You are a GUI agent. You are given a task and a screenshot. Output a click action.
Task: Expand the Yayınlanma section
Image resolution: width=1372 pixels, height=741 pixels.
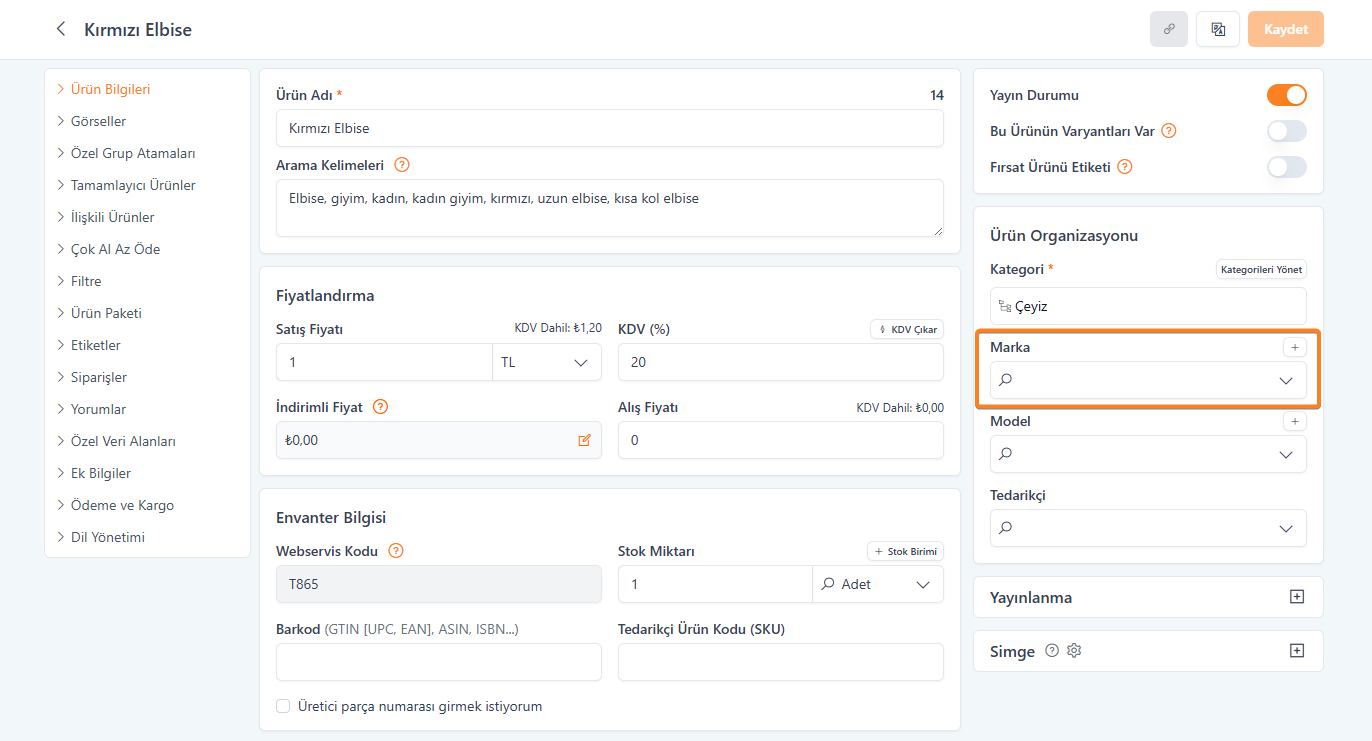[x=1296, y=597]
